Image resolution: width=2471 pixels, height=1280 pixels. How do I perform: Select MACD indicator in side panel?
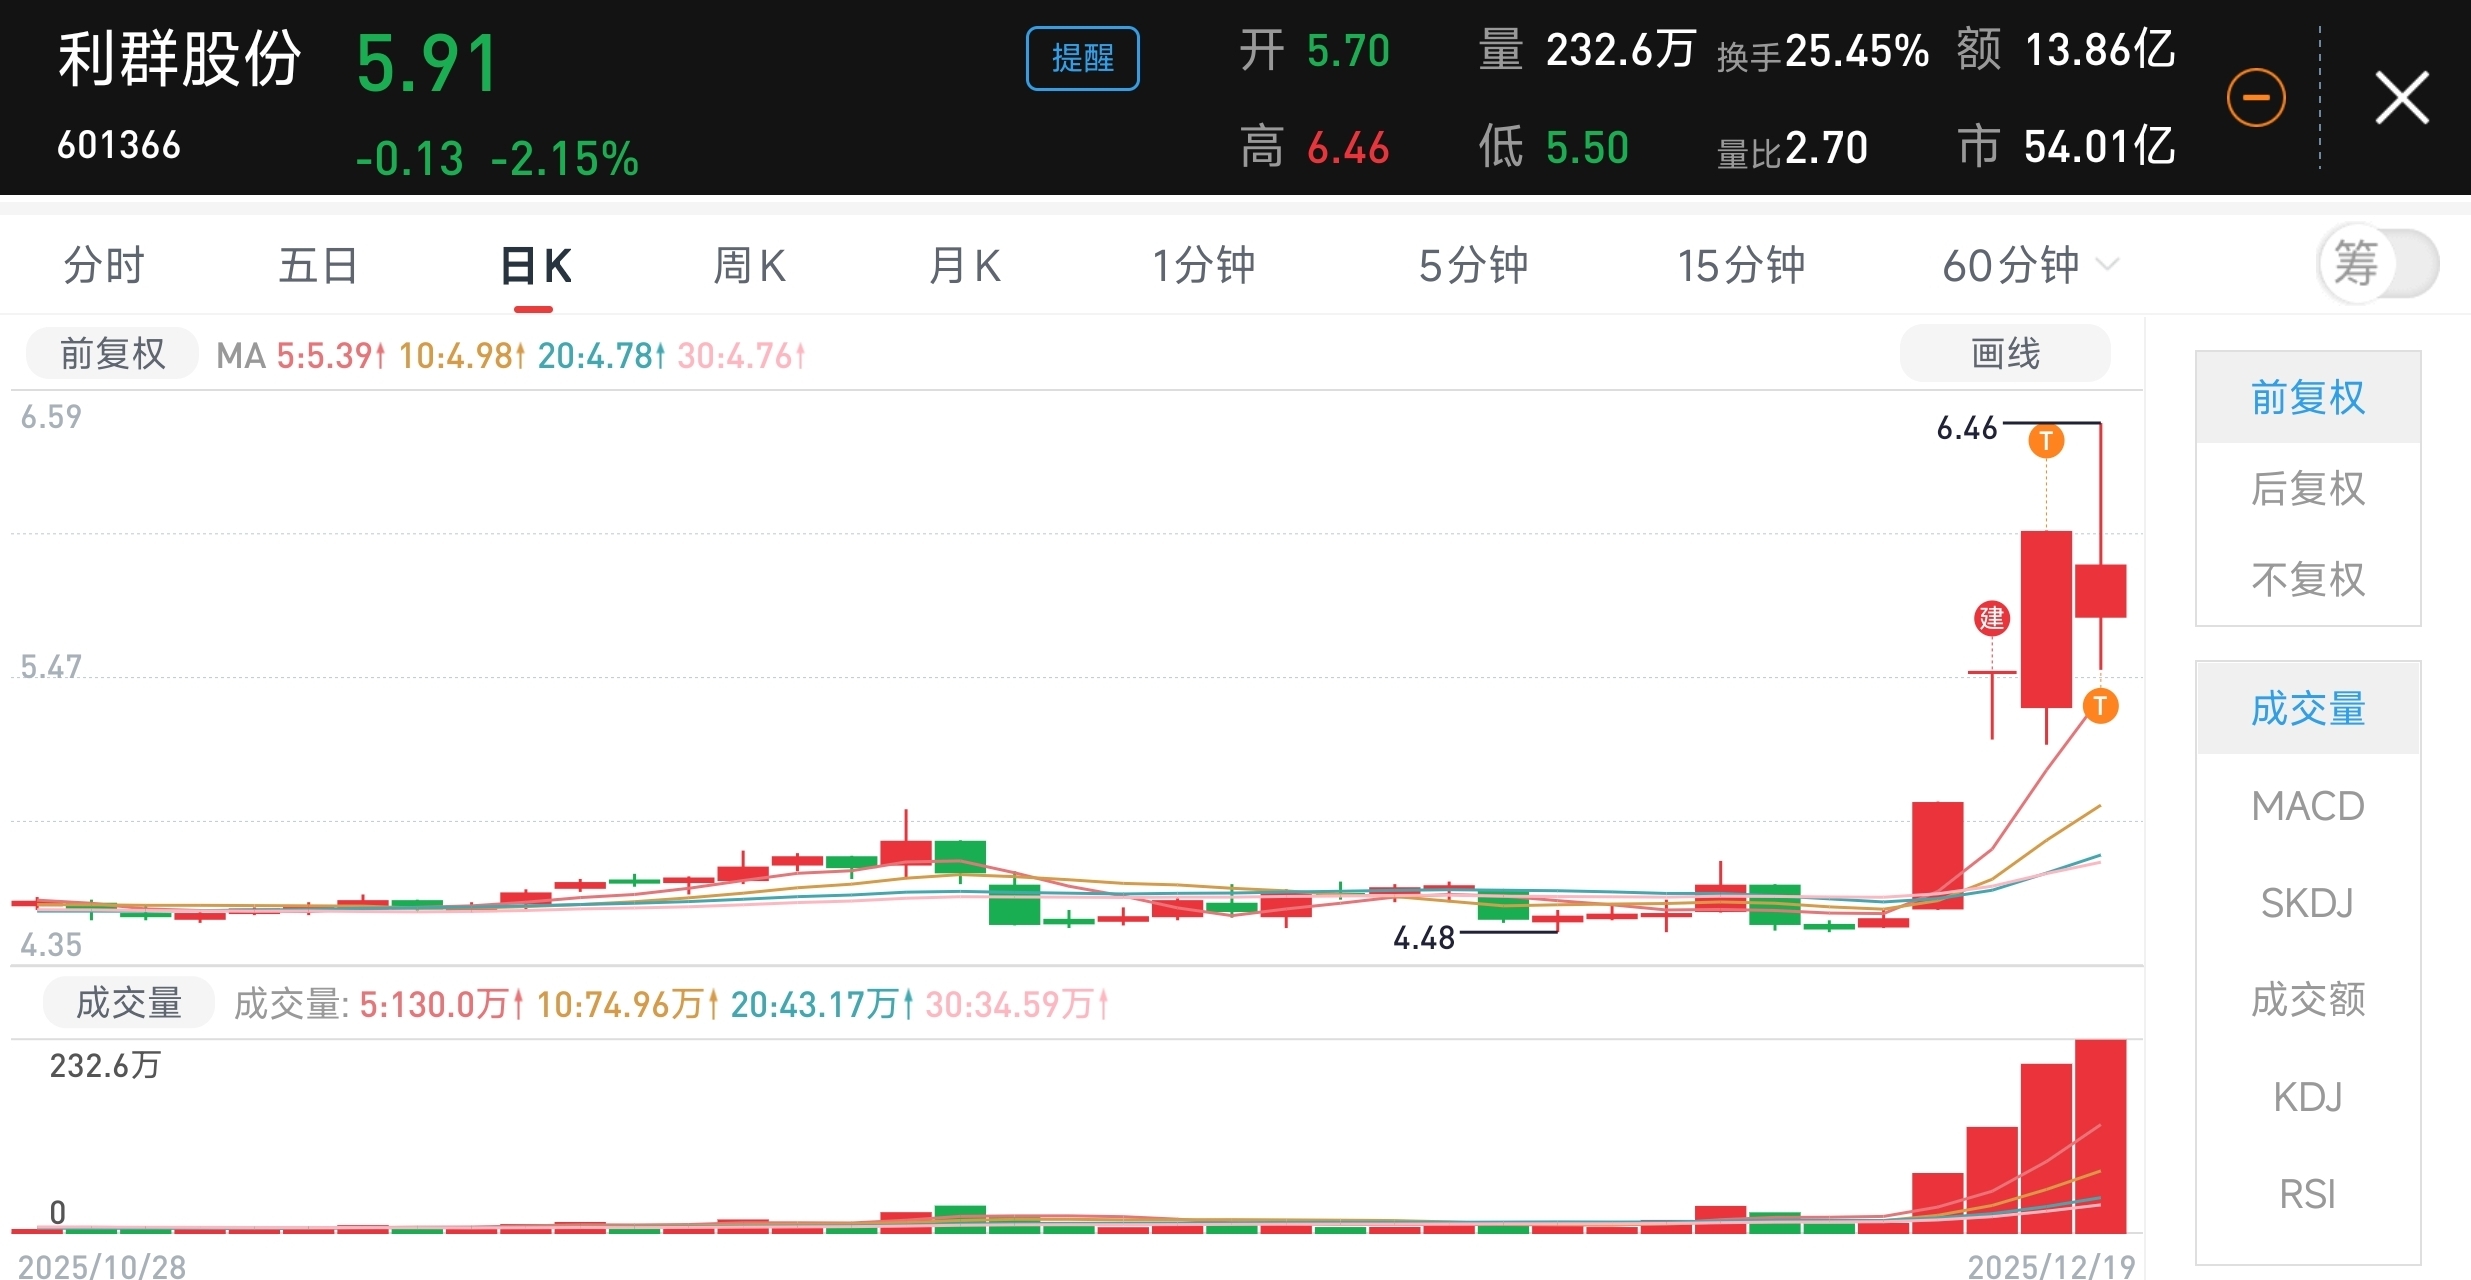coord(2307,806)
